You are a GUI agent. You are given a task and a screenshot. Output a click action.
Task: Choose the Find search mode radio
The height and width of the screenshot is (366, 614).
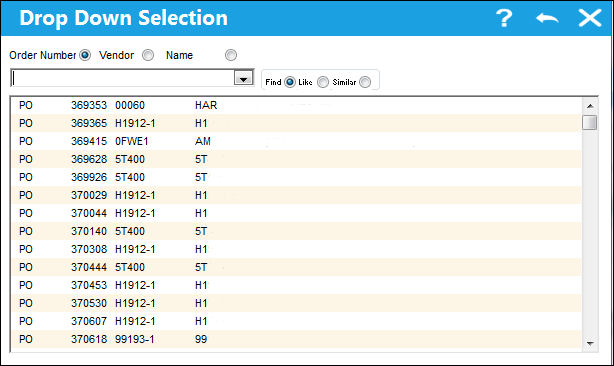(x=290, y=82)
